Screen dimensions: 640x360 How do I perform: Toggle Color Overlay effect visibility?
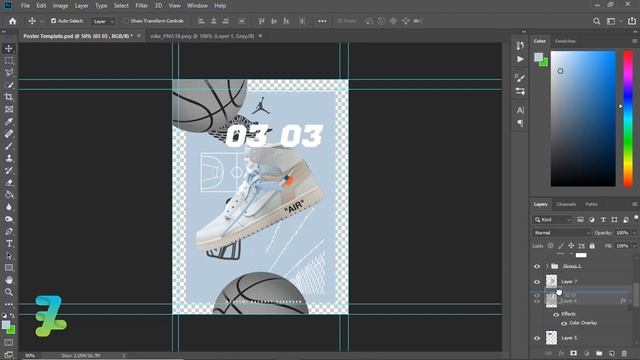point(564,323)
